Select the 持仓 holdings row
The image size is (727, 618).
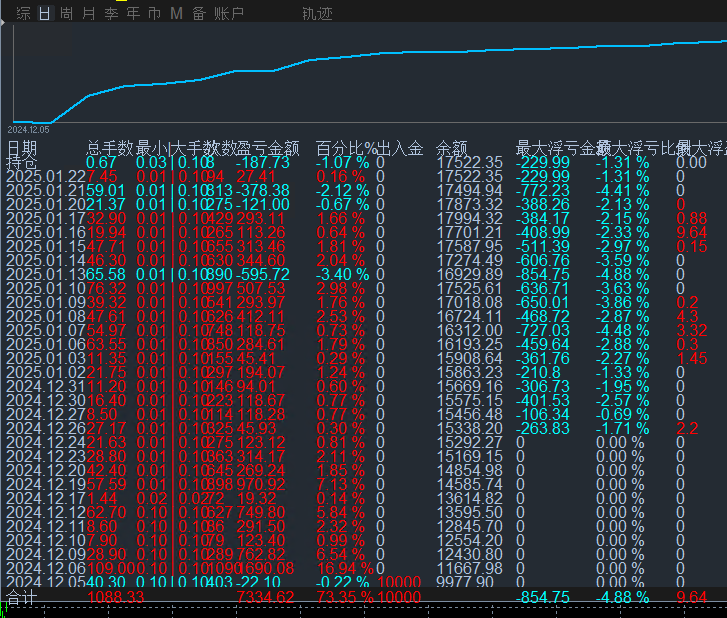[22, 162]
